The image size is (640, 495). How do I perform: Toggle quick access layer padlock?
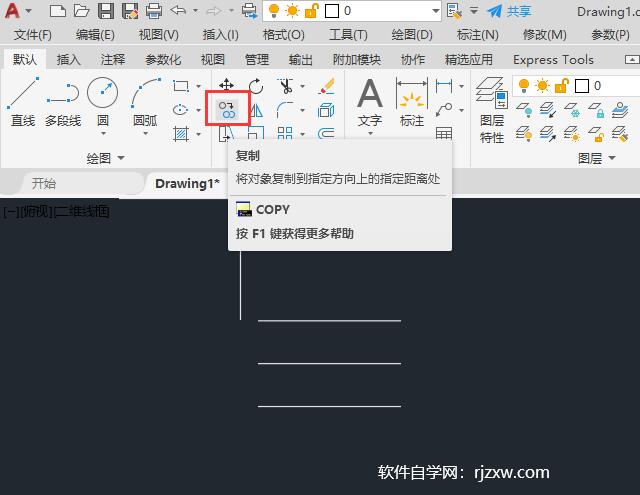click(311, 11)
